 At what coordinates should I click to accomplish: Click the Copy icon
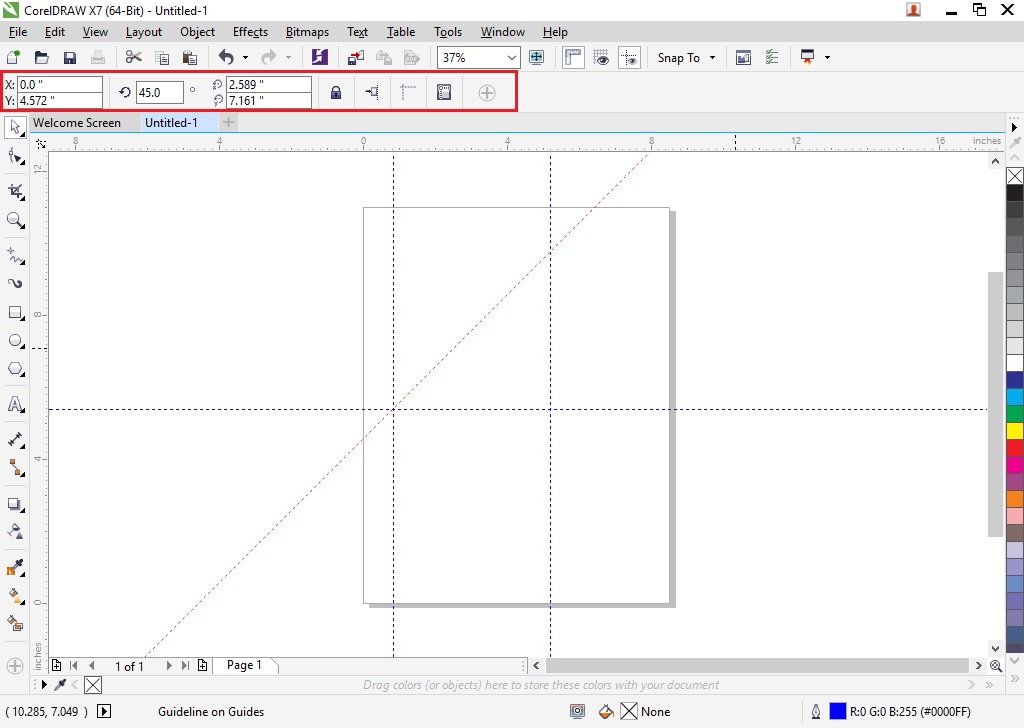click(161, 57)
